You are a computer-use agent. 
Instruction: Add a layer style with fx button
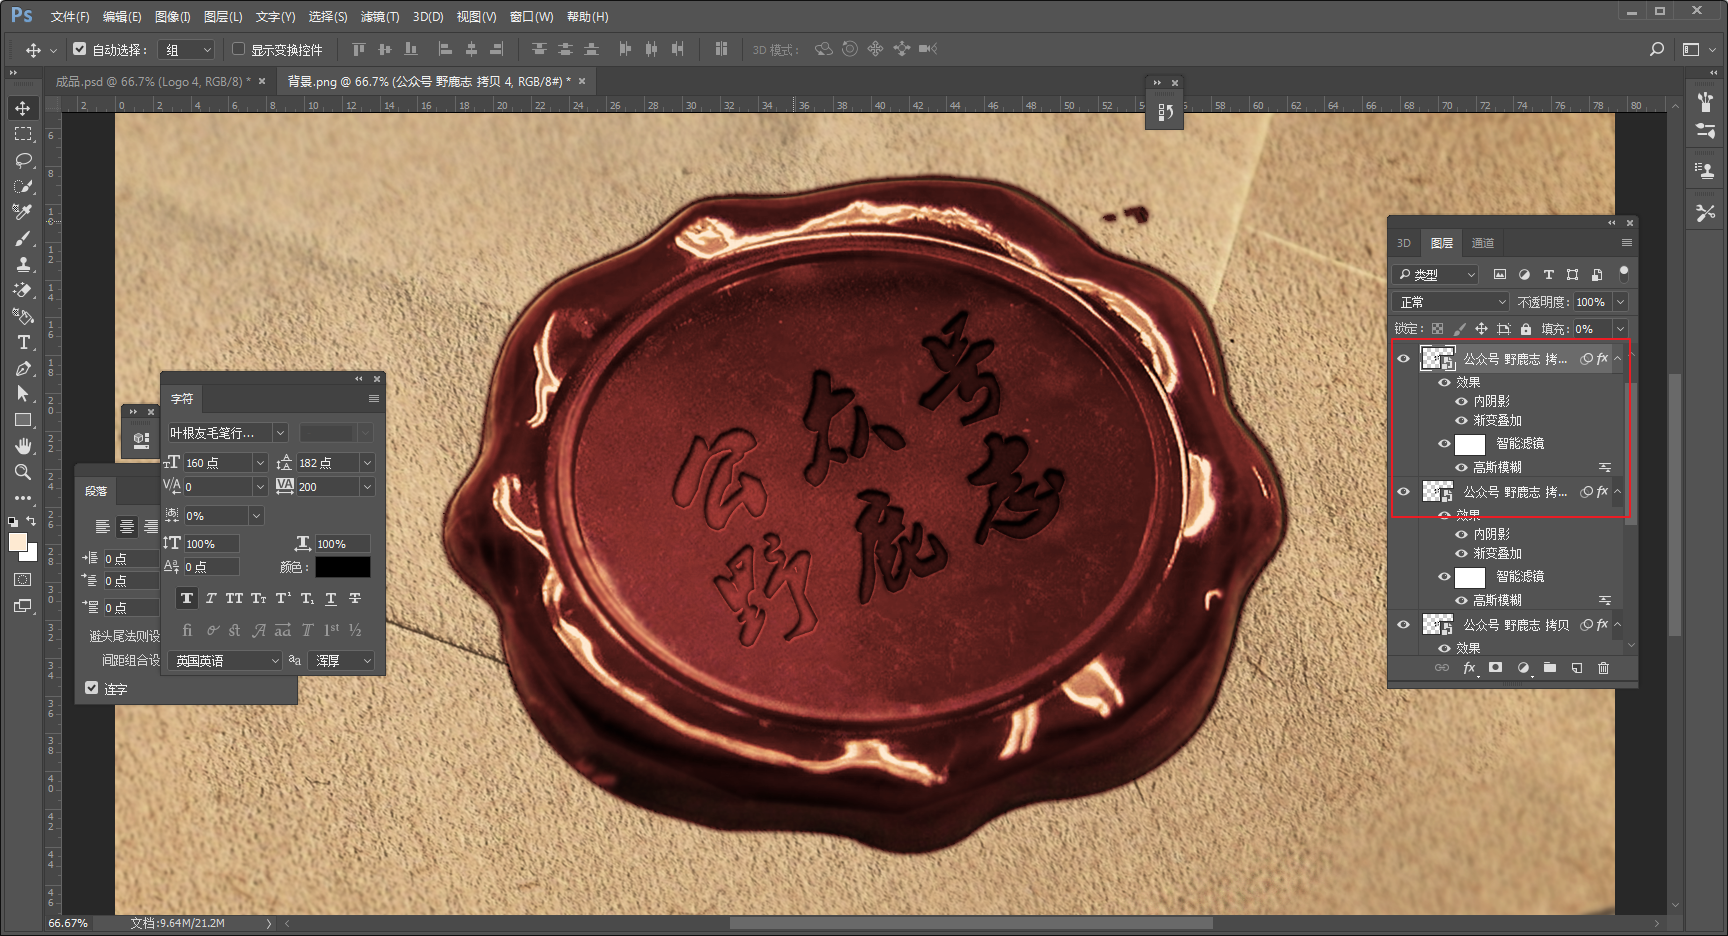1469,668
